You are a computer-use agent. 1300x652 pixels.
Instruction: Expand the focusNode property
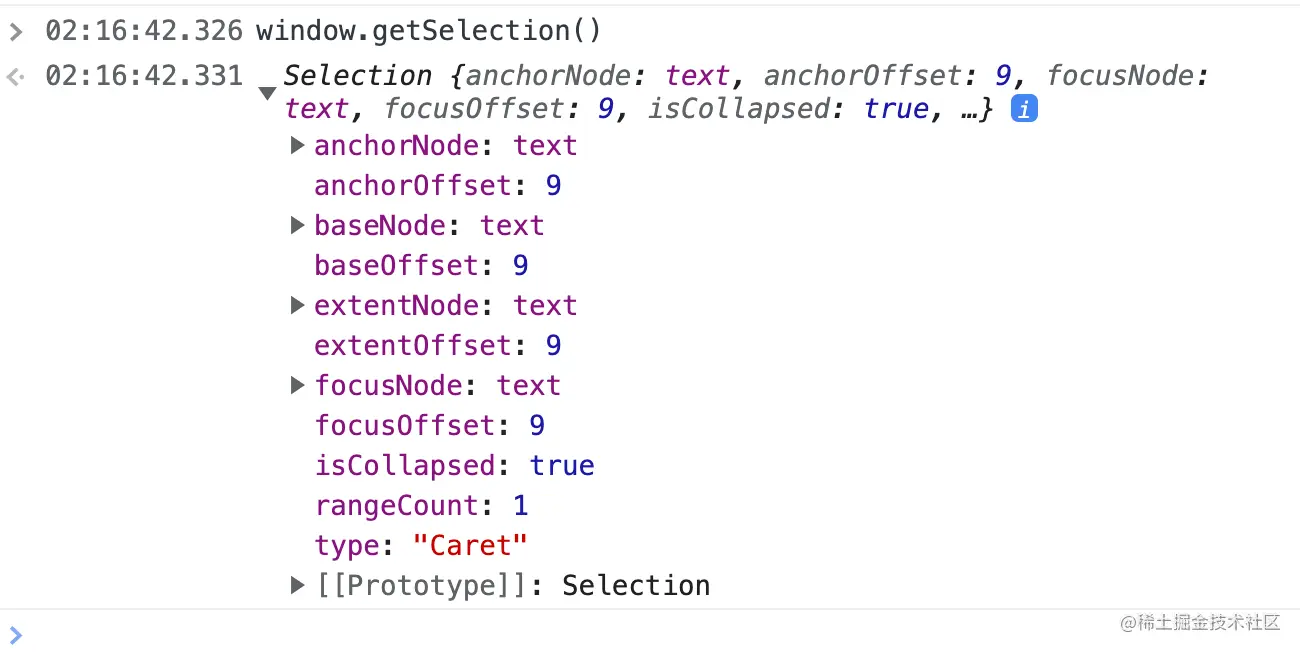[297, 386]
